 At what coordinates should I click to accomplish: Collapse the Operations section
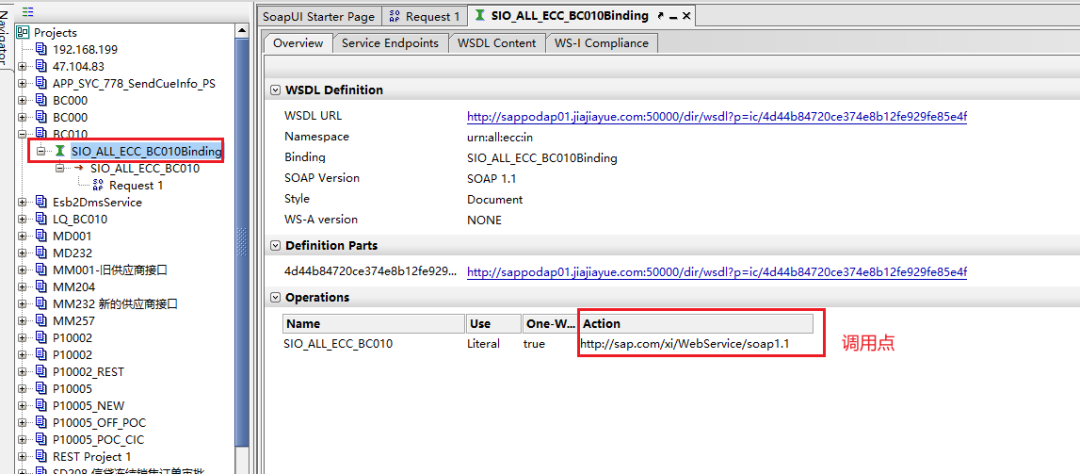click(x=276, y=298)
